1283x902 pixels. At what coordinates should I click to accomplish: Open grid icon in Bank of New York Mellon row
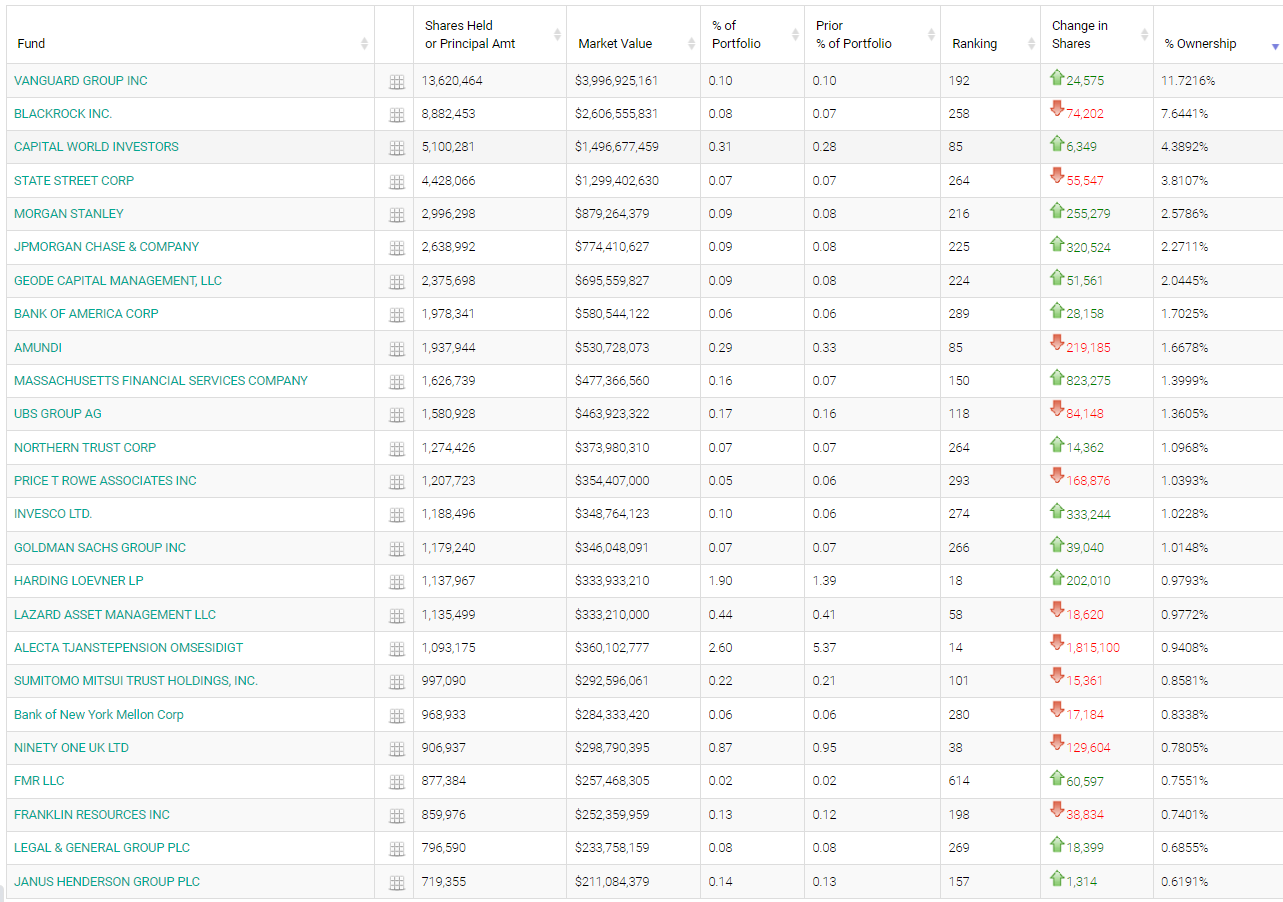pos(396,716)
